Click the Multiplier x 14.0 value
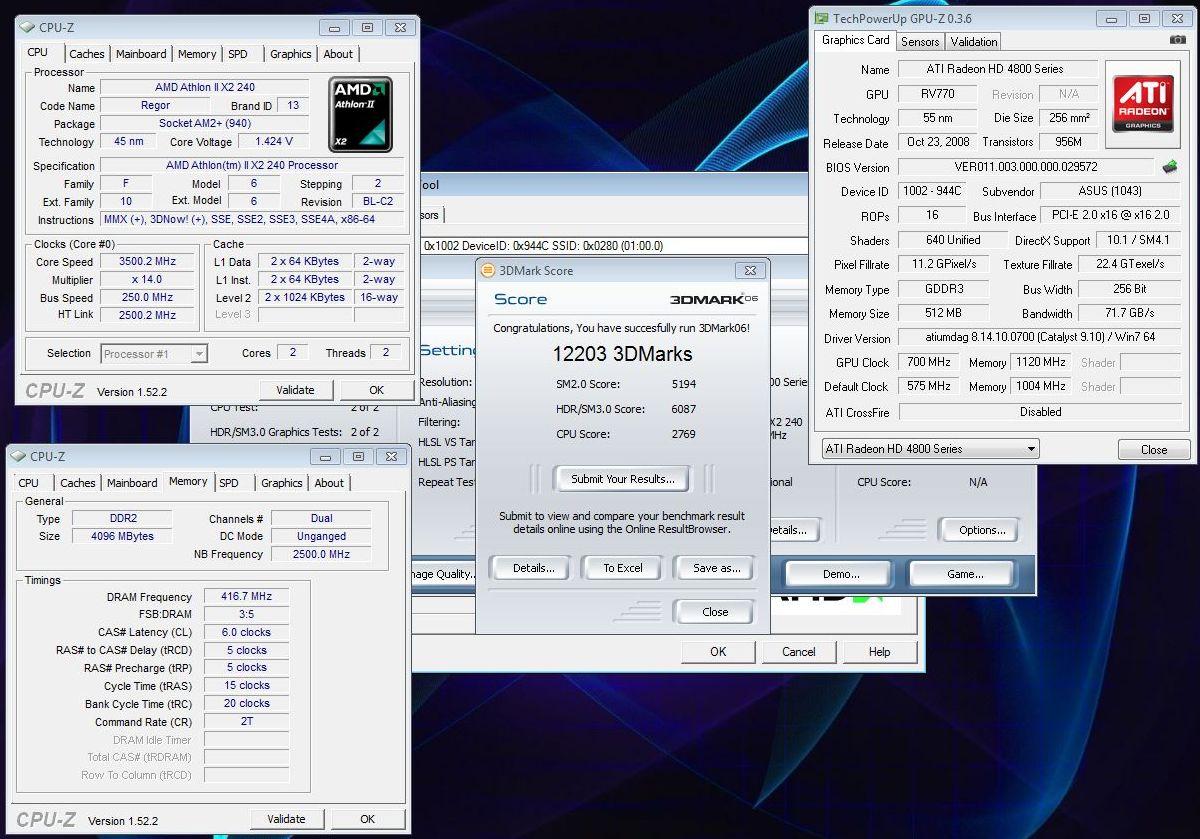 (148, 279)
